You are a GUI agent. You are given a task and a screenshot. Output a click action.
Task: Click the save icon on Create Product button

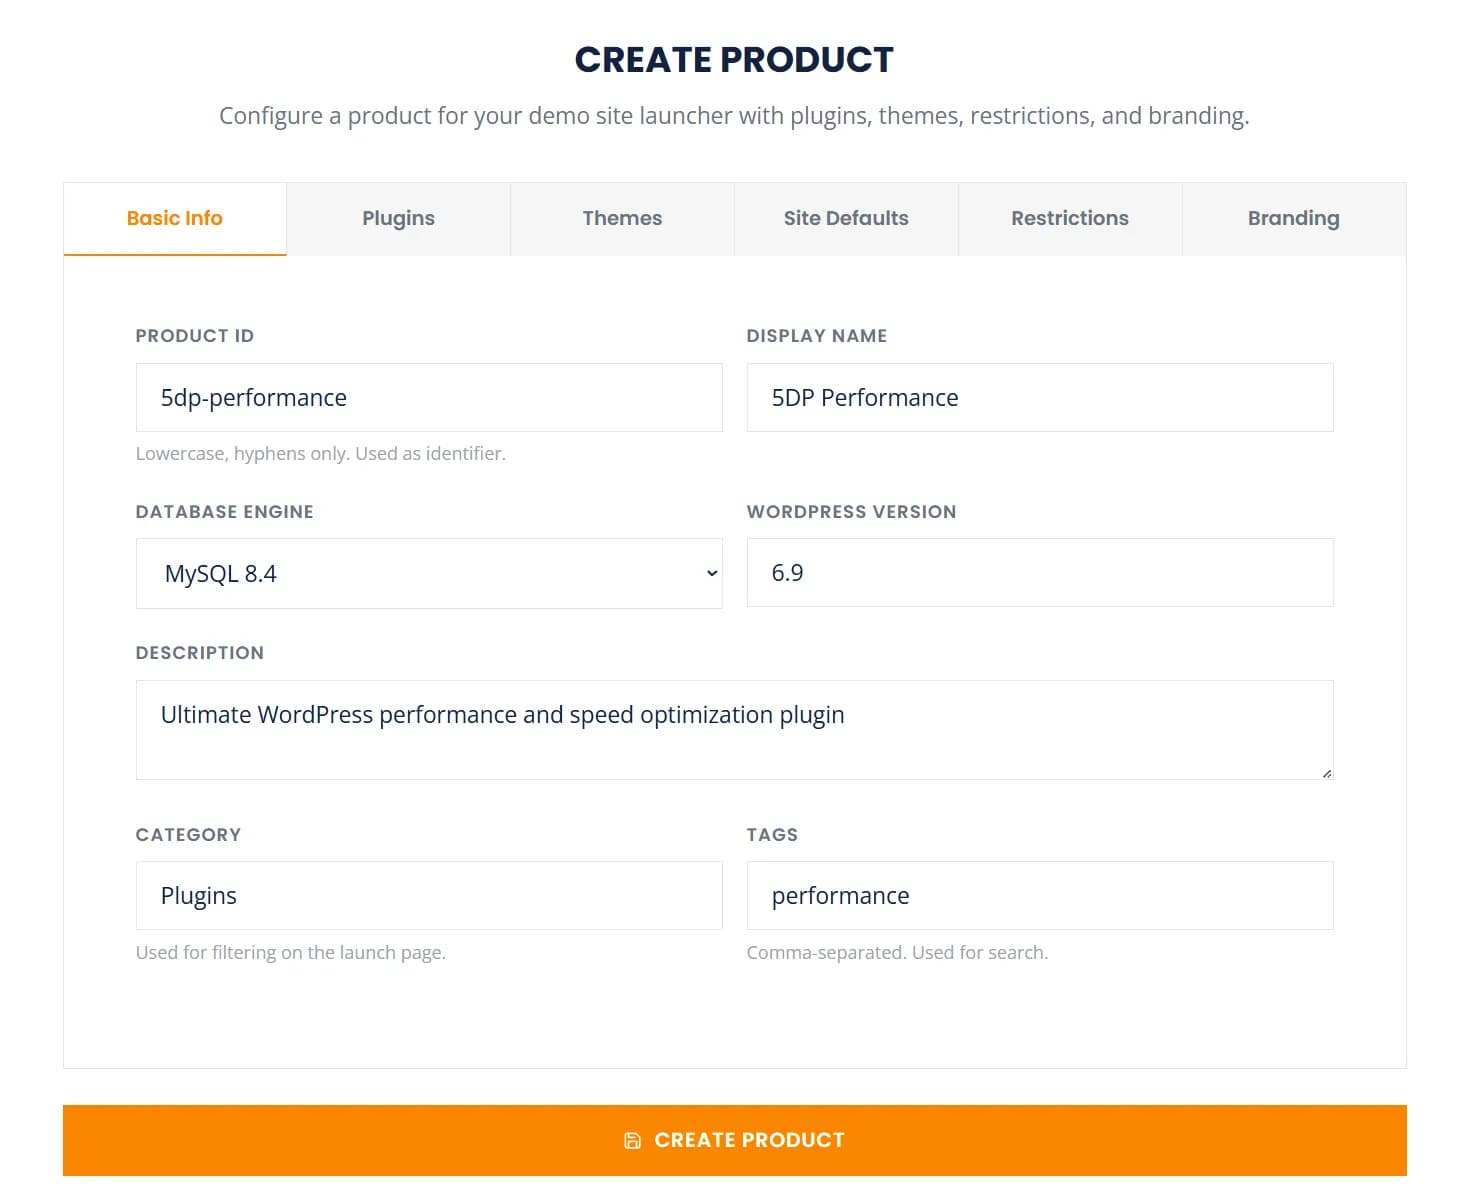pos(632,1140)
